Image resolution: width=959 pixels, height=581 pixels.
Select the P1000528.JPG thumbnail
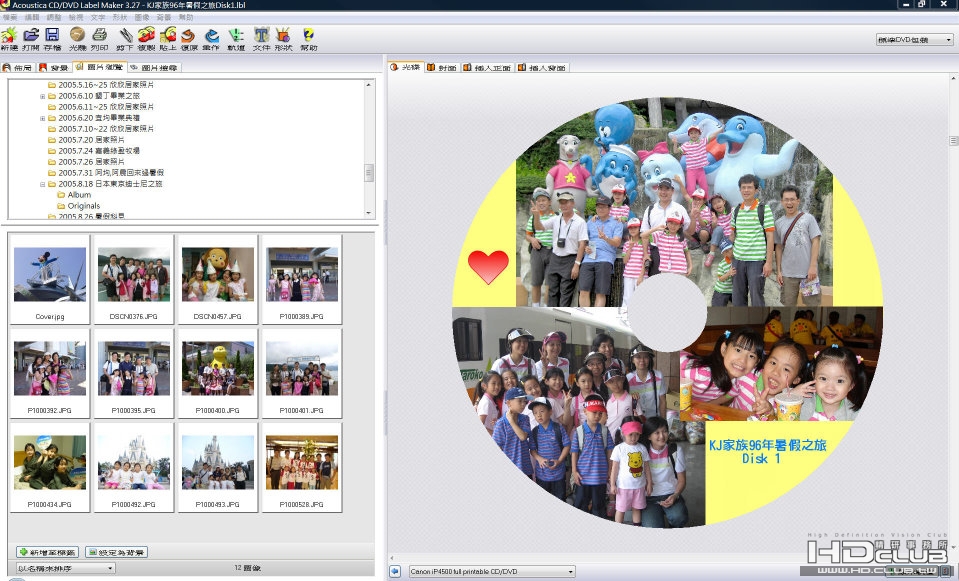point(302,468)
